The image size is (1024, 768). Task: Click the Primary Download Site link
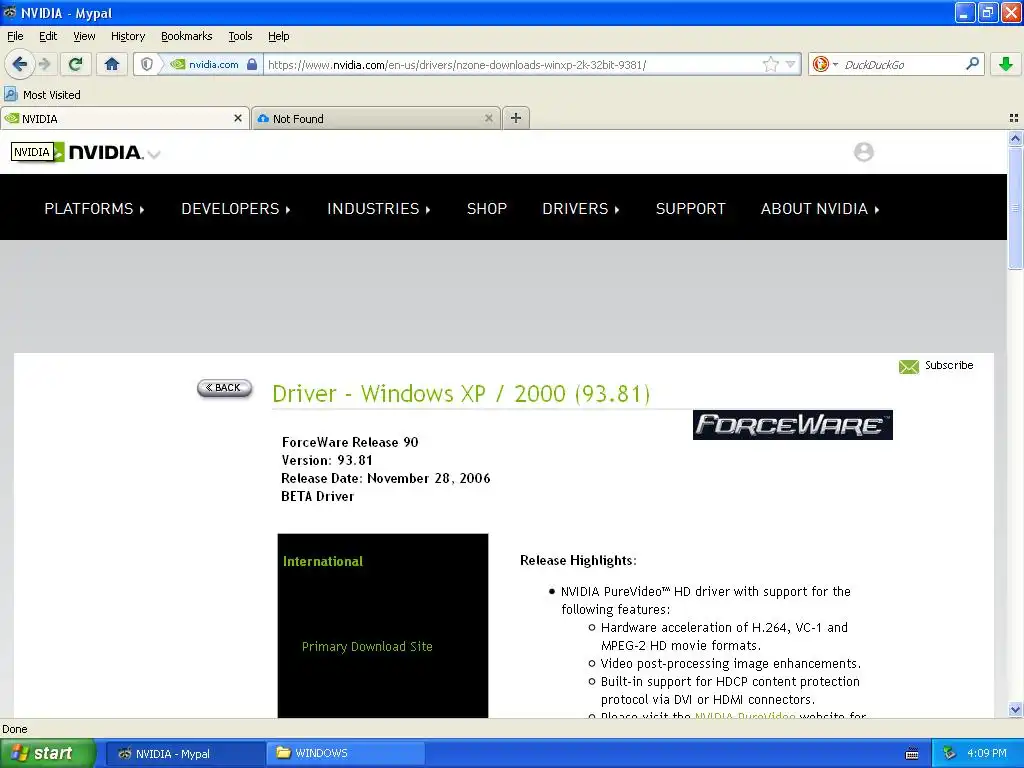tap(367, 647)
